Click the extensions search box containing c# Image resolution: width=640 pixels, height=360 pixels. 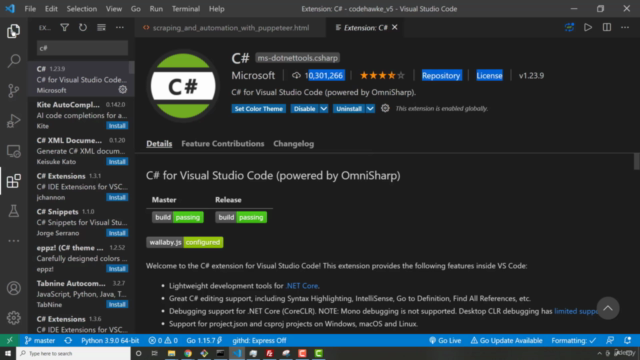pos(82,48)
